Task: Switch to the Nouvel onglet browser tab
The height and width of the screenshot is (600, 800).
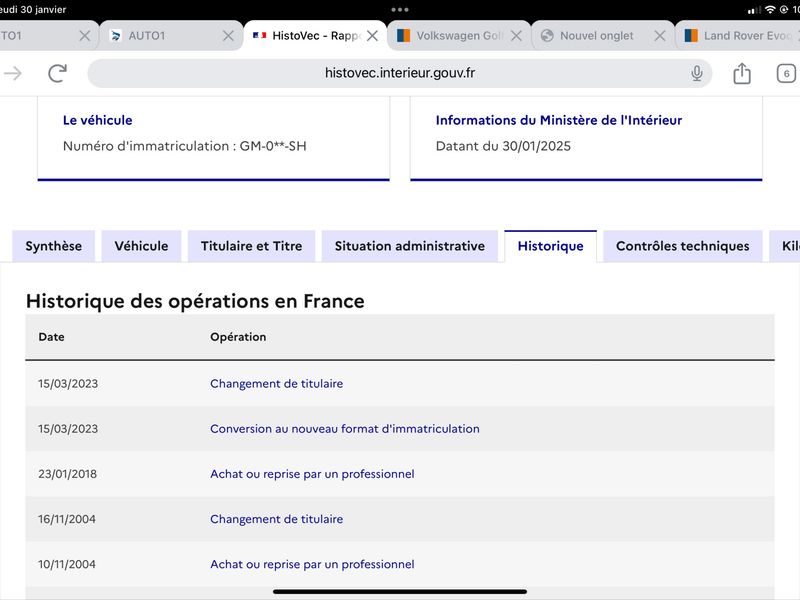Action: pyautogui.click(x=603, y=36)
